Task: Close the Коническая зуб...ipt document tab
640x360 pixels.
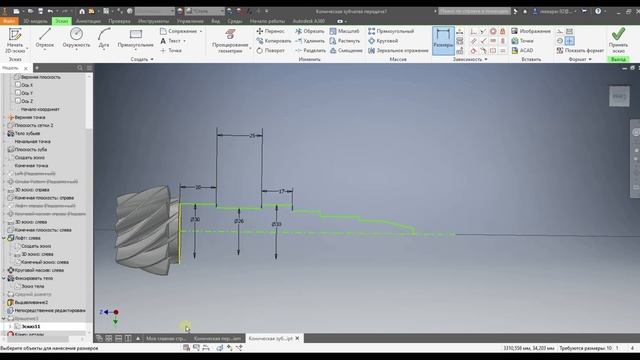Action: (x=297, y=338)
